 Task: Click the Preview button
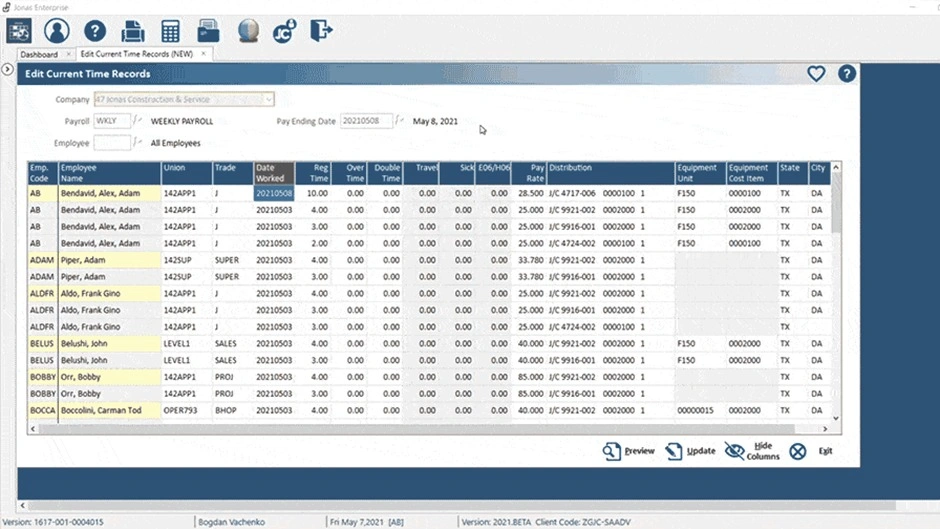[629, 451]
